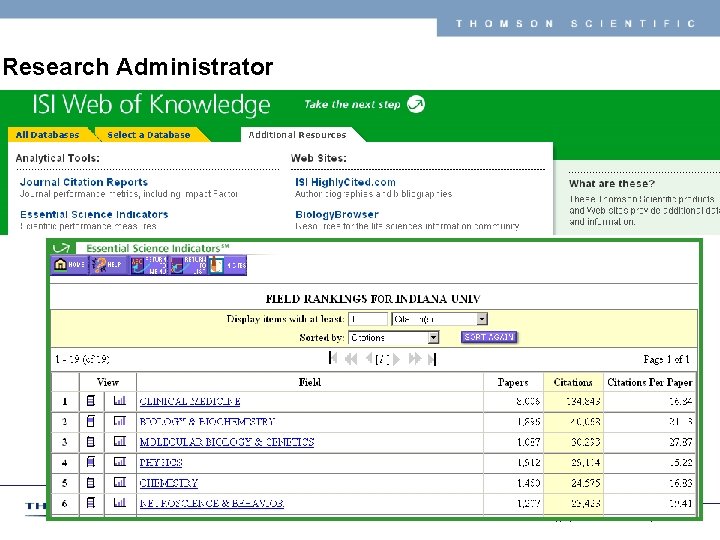Open the Display items threshold type dropdown

point(439,319)
